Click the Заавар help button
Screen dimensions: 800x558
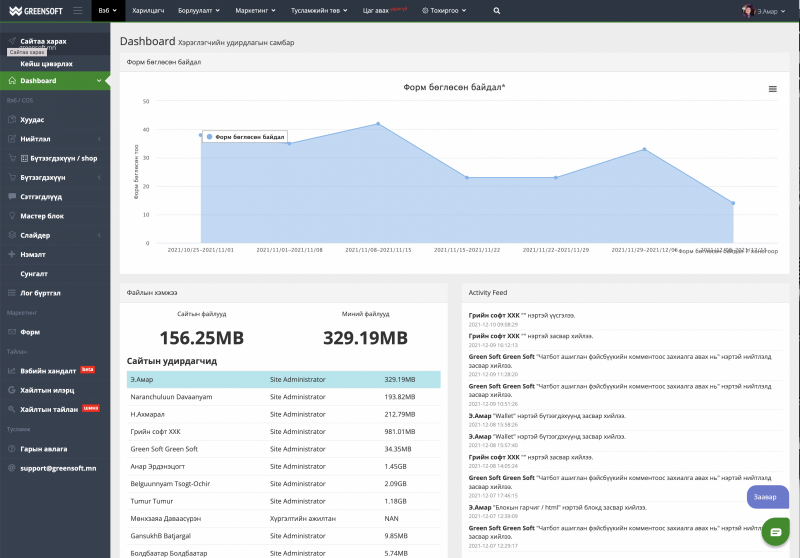pos(766,496)
